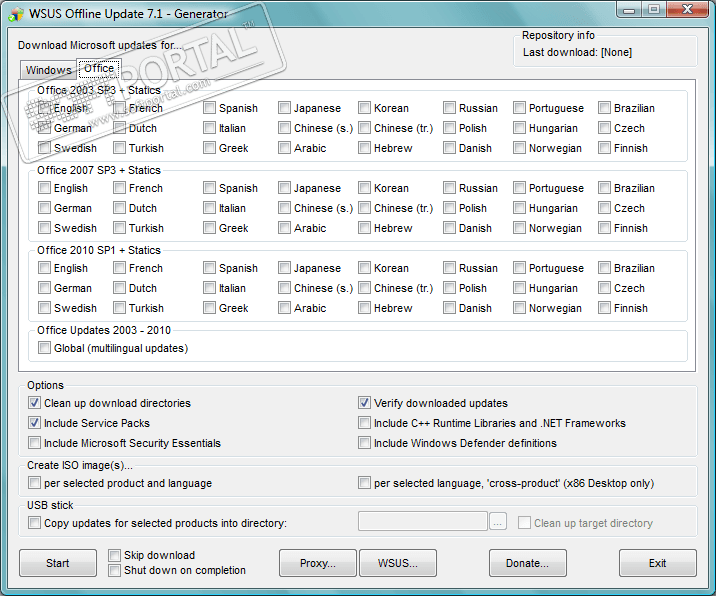This screenshot has width=716, height=596.
Task: Enable Polish for Office 2010 SP1
Action: 449,288
